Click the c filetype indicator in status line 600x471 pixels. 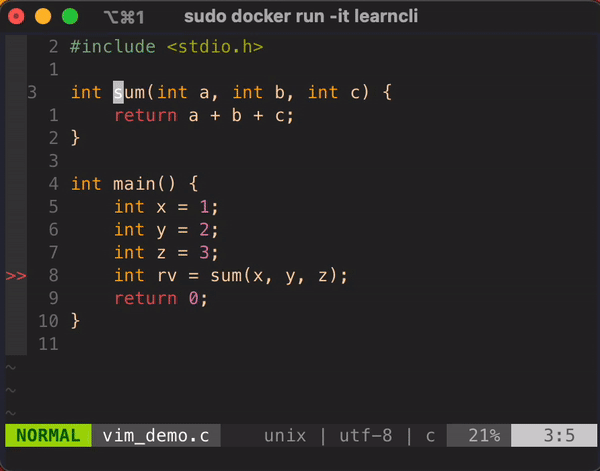coord(430,436)
